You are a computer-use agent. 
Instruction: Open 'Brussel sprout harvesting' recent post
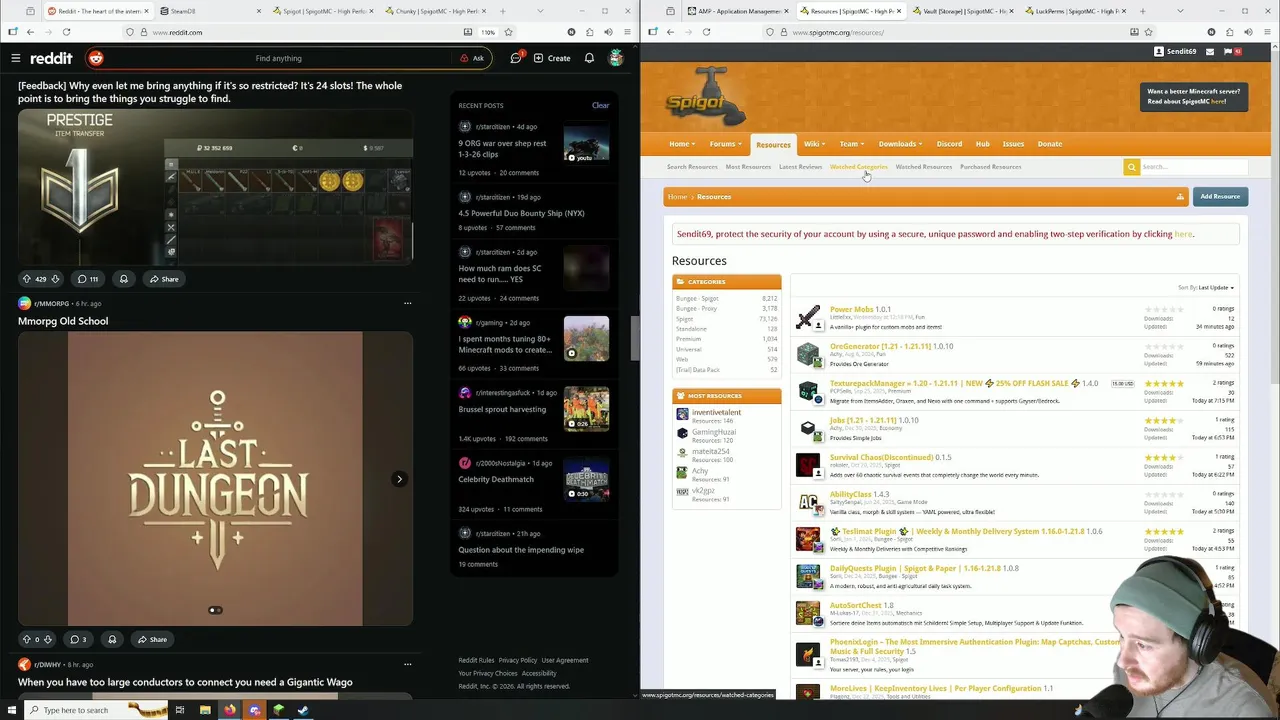[x=502, y=409]
